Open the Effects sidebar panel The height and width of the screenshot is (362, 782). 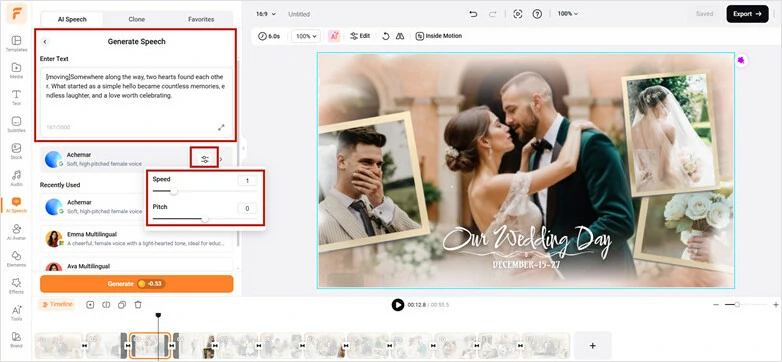coord(16,286)
